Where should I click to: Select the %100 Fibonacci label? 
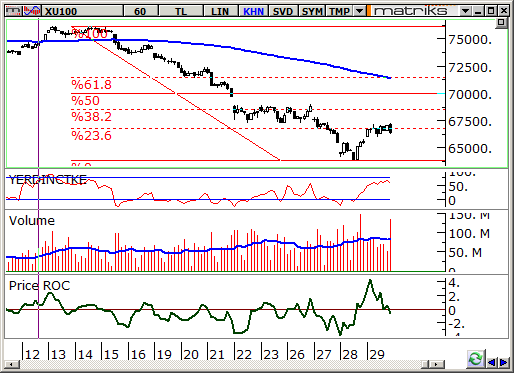point(89,34)
